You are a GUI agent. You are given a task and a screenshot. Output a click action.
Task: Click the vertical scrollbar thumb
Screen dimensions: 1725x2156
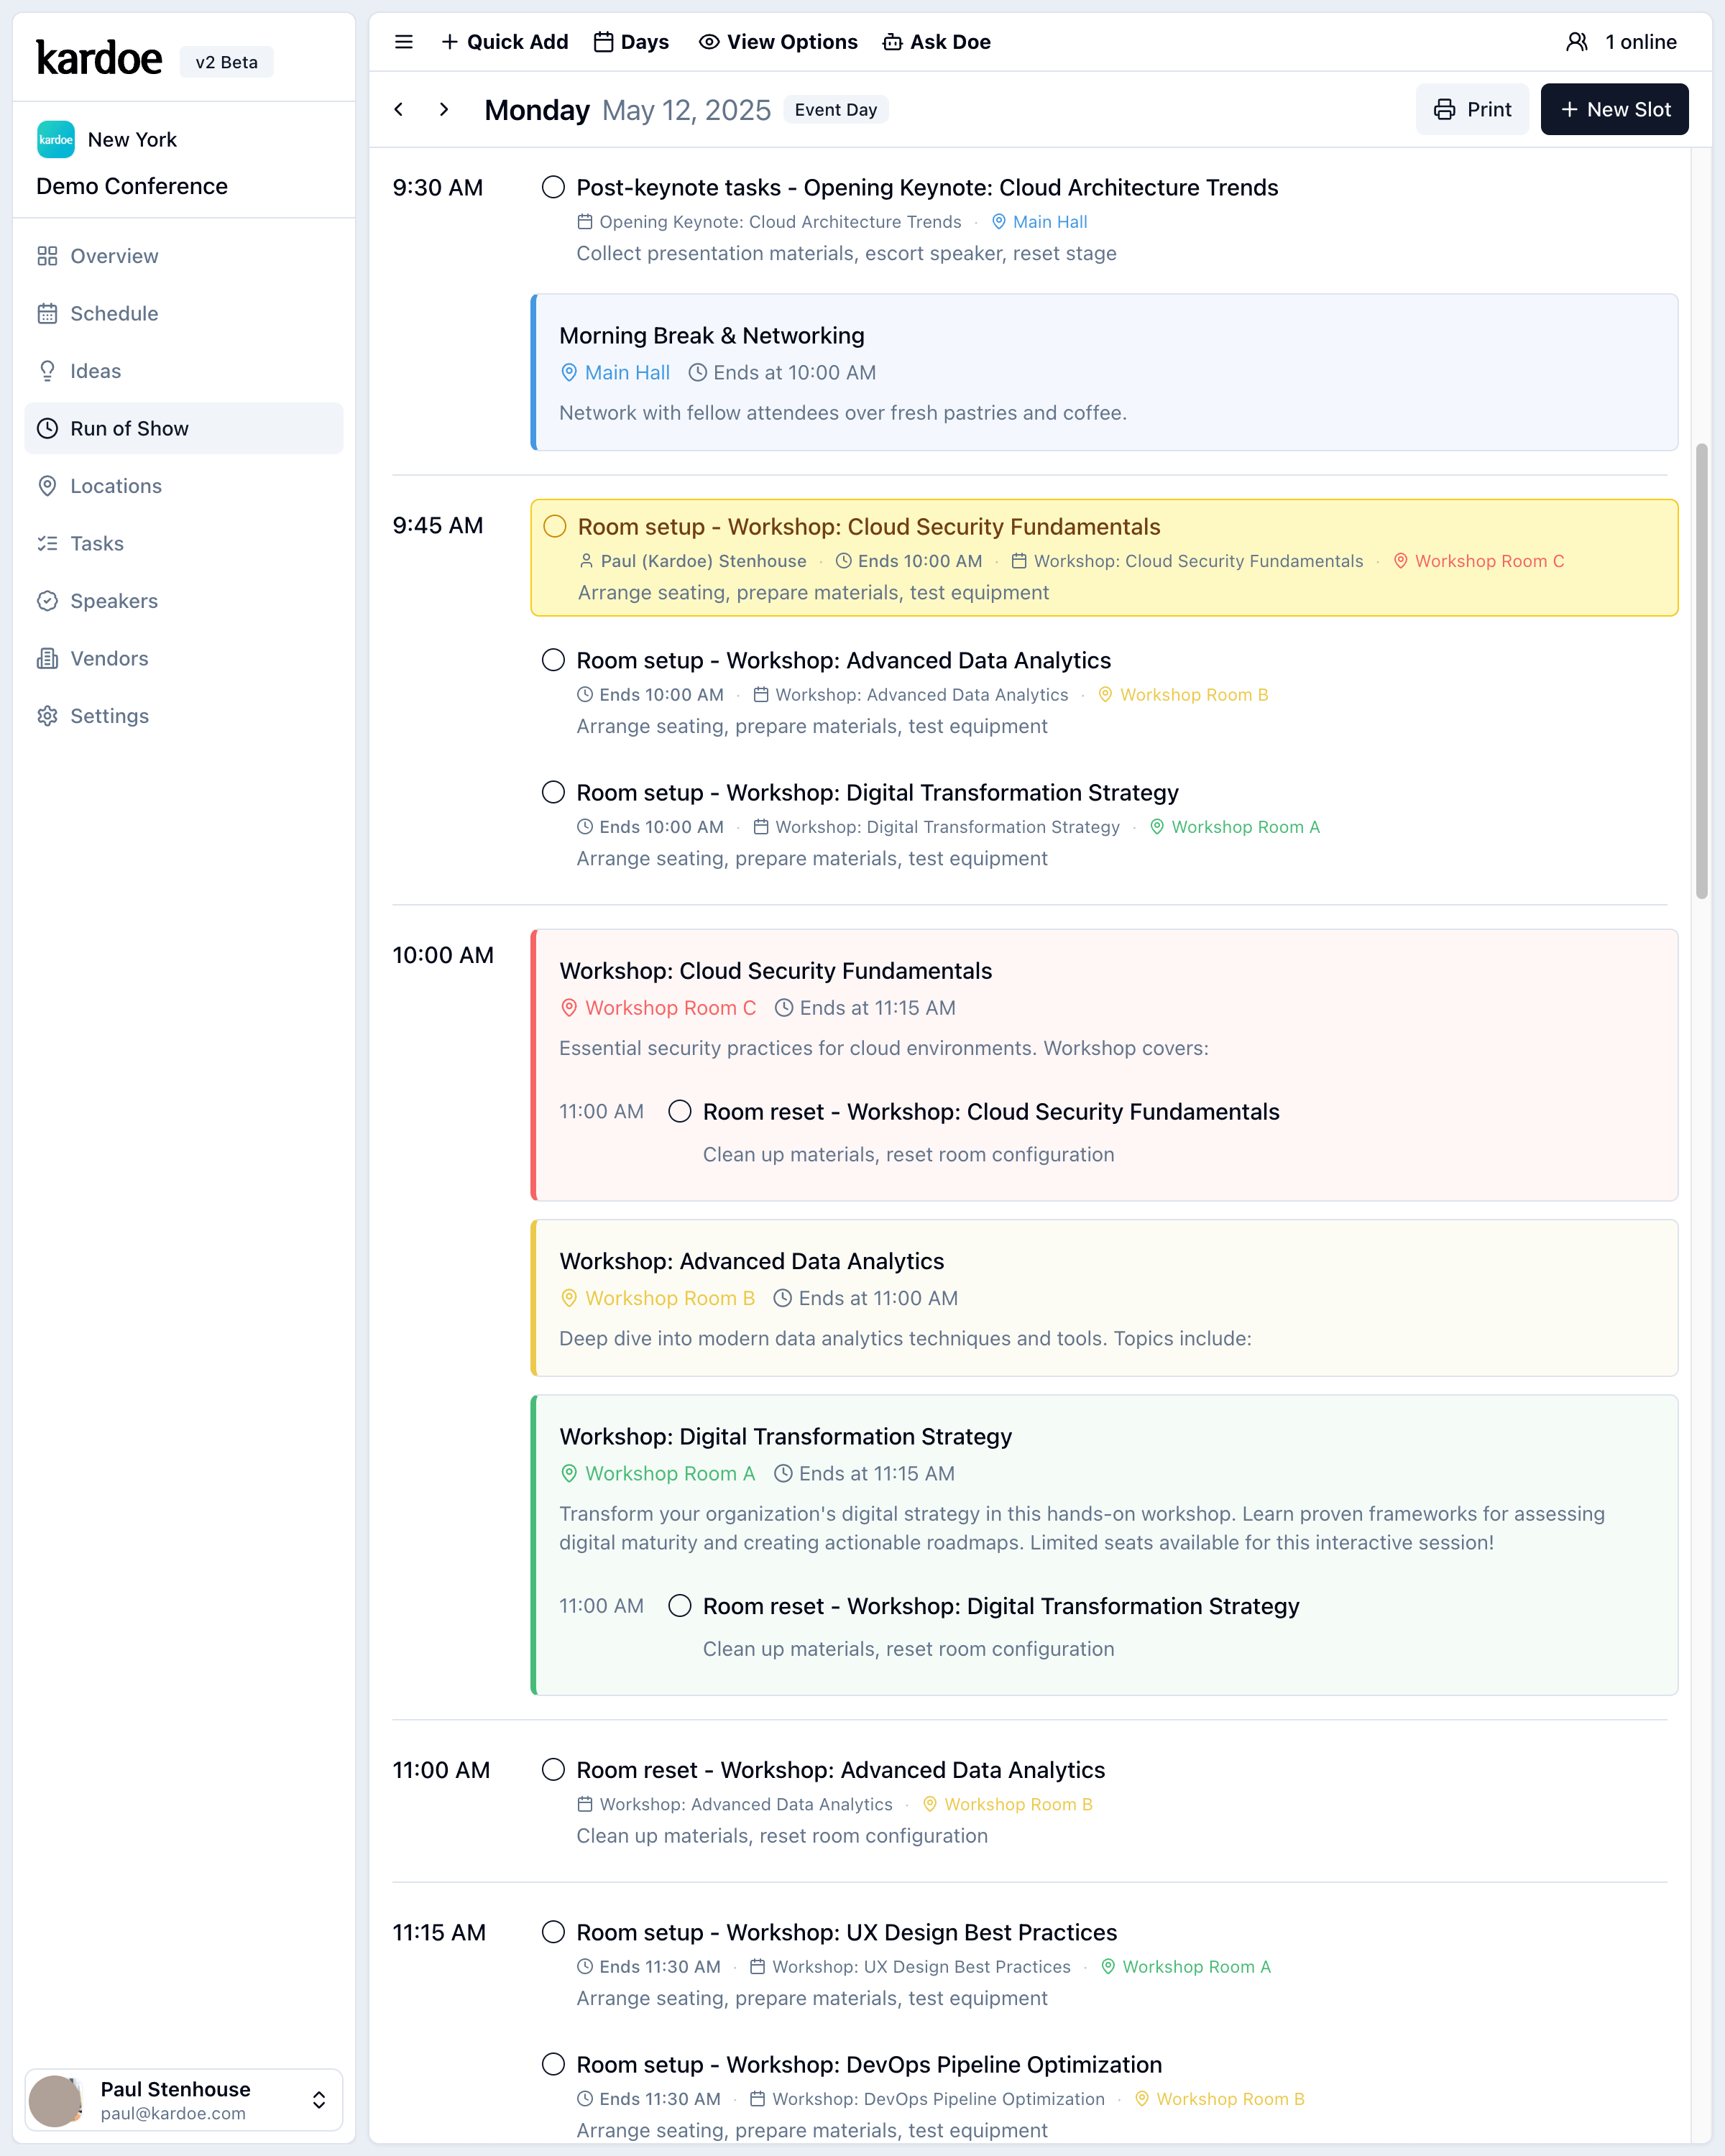click(x=1701, y=670)
